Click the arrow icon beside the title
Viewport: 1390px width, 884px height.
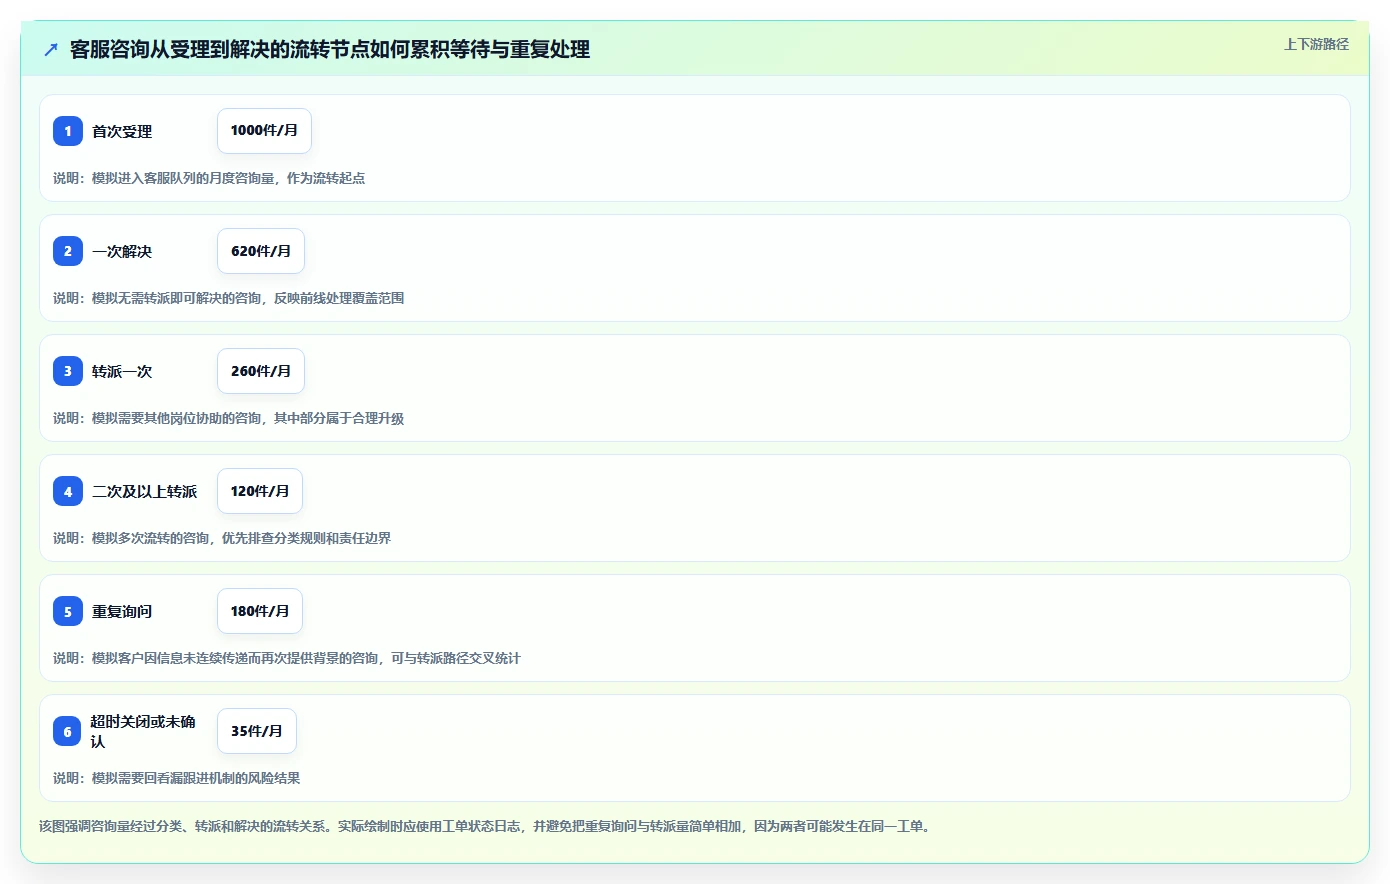pos(51,49)
